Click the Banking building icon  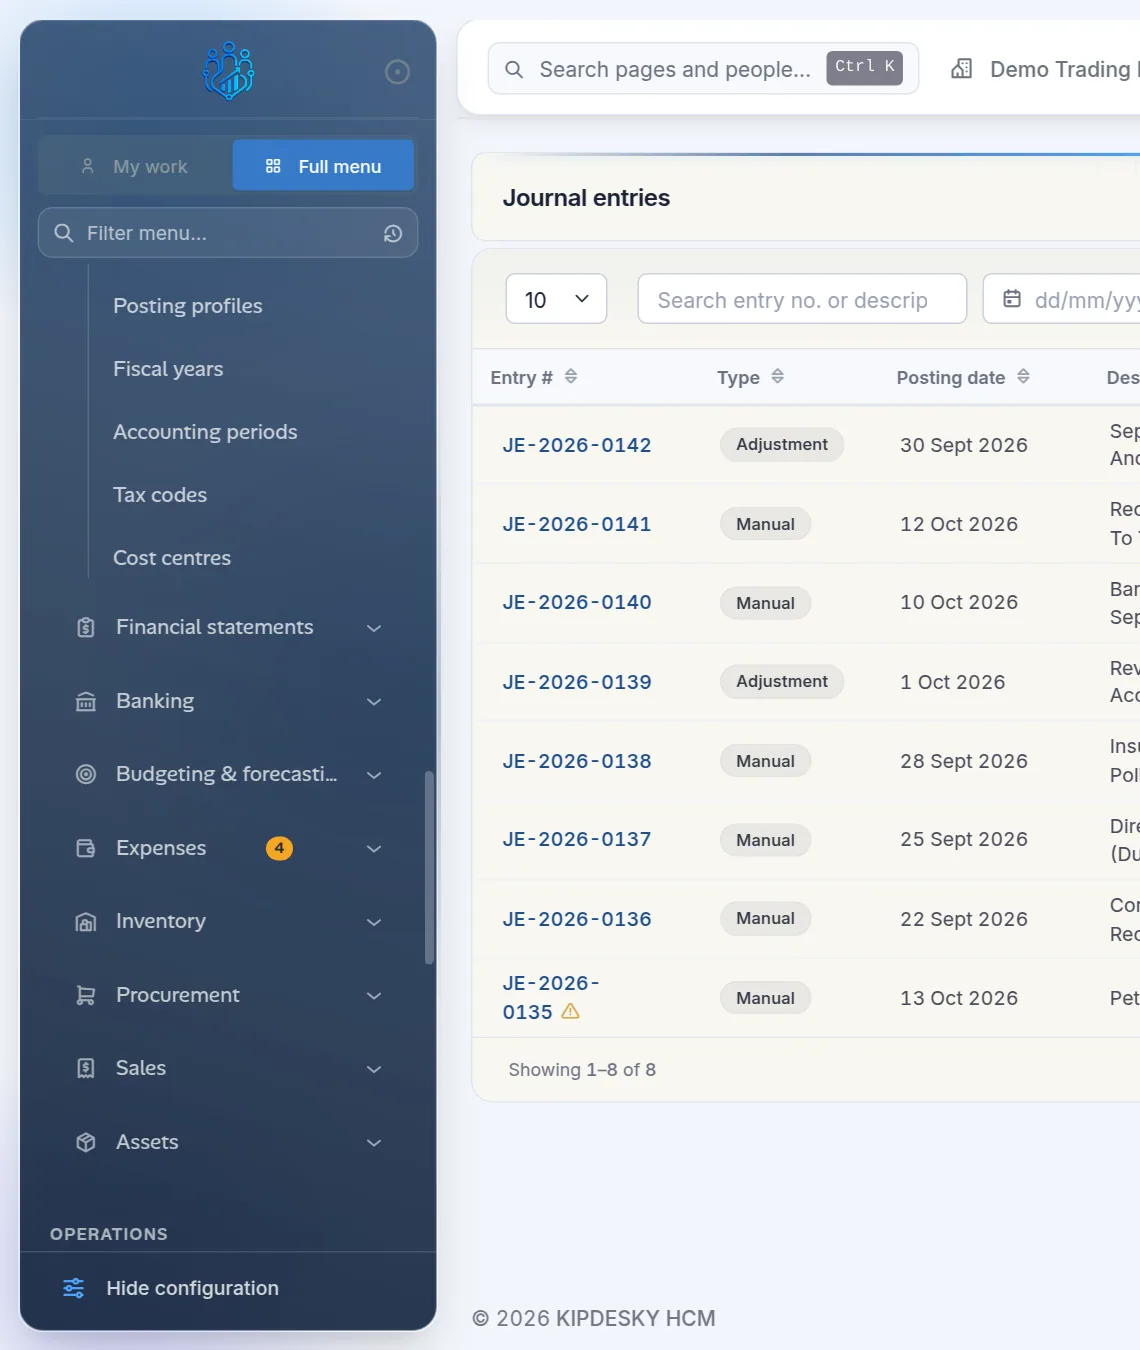[86, 702]
